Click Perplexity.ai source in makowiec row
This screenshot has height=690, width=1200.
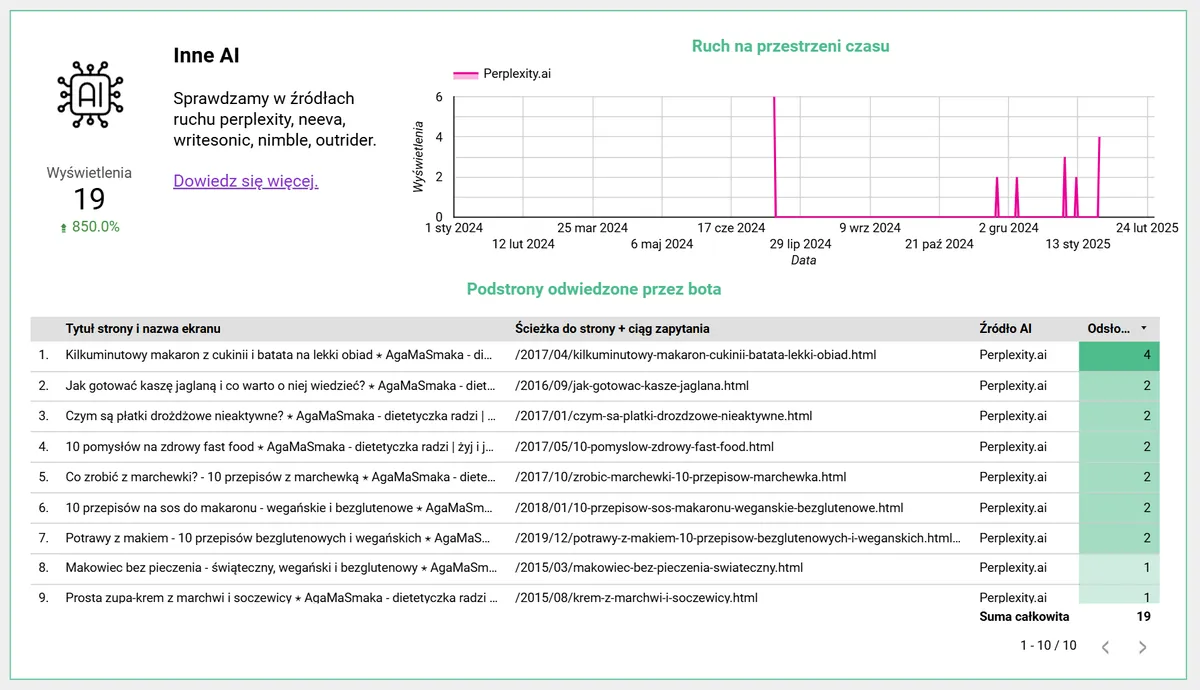tap(1013, 568)
